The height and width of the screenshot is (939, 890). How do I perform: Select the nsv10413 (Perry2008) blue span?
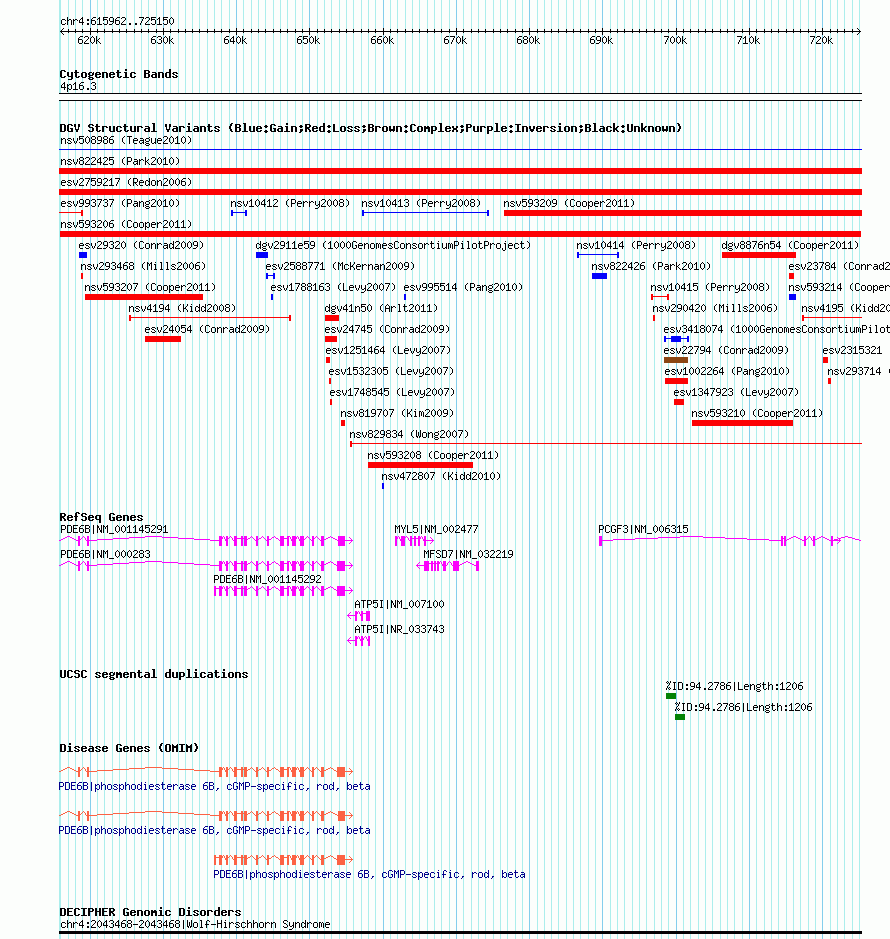point(425,213)
